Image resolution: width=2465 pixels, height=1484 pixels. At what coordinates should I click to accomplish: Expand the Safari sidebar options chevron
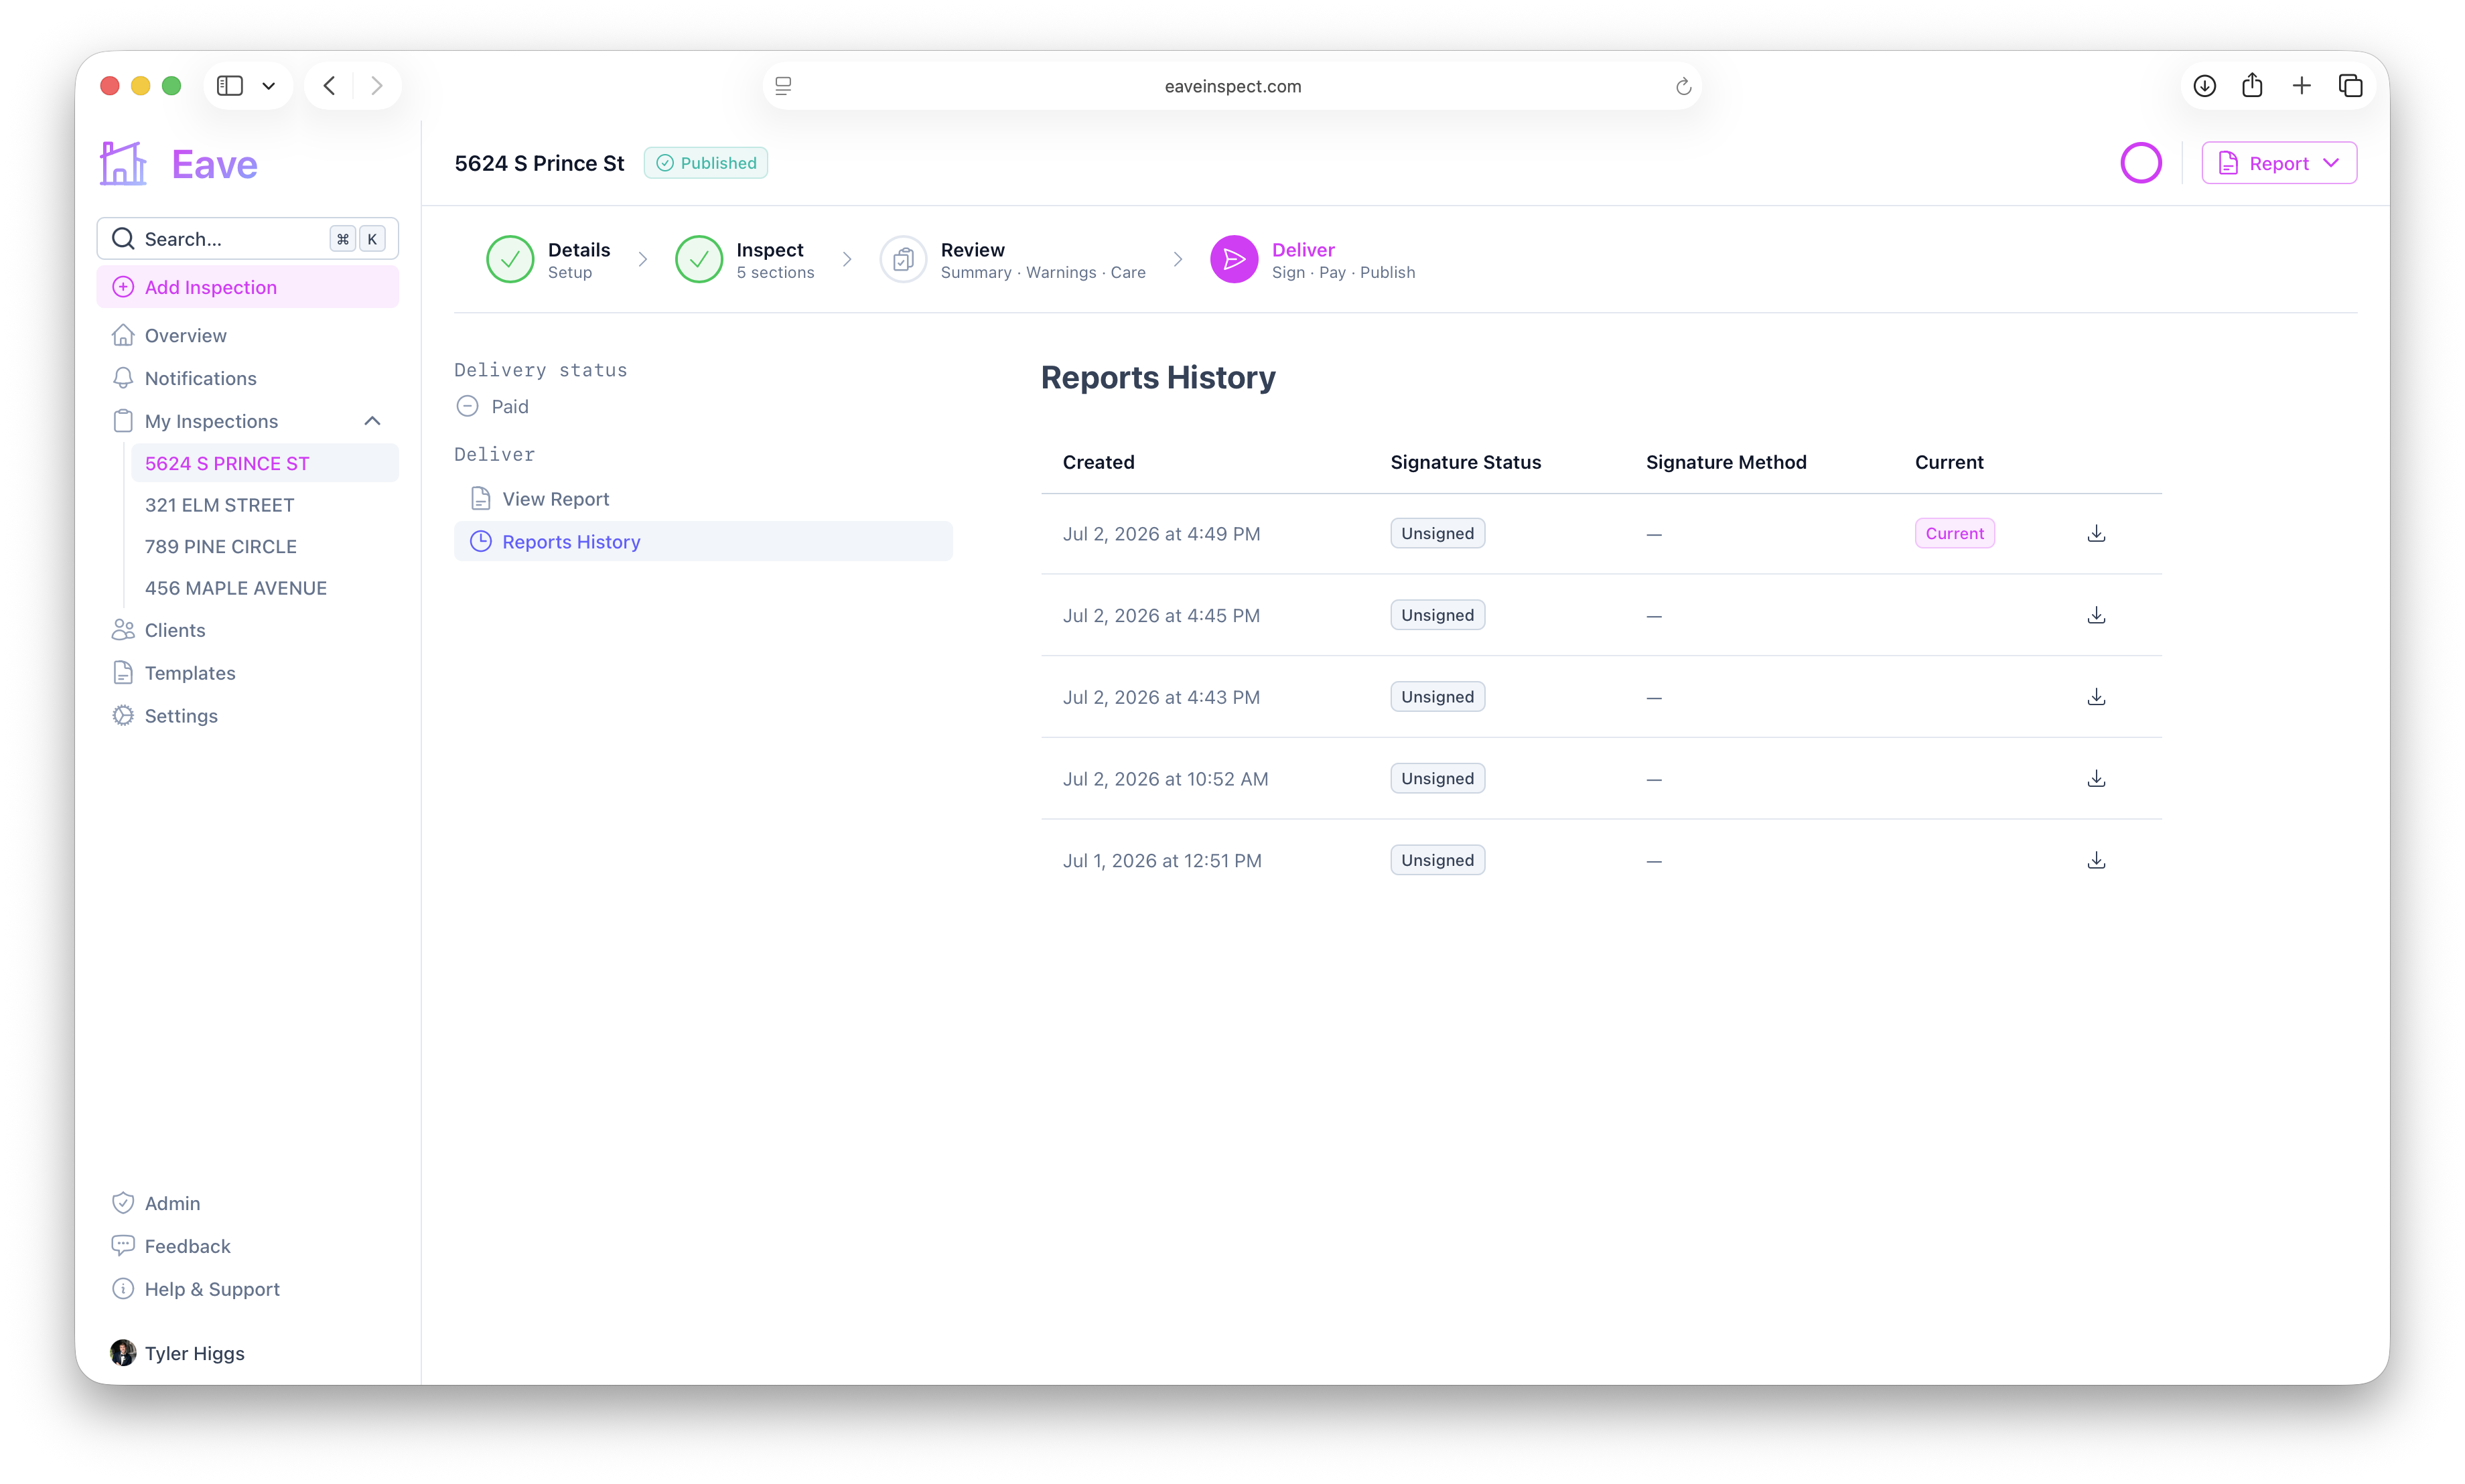coord(268,86)
